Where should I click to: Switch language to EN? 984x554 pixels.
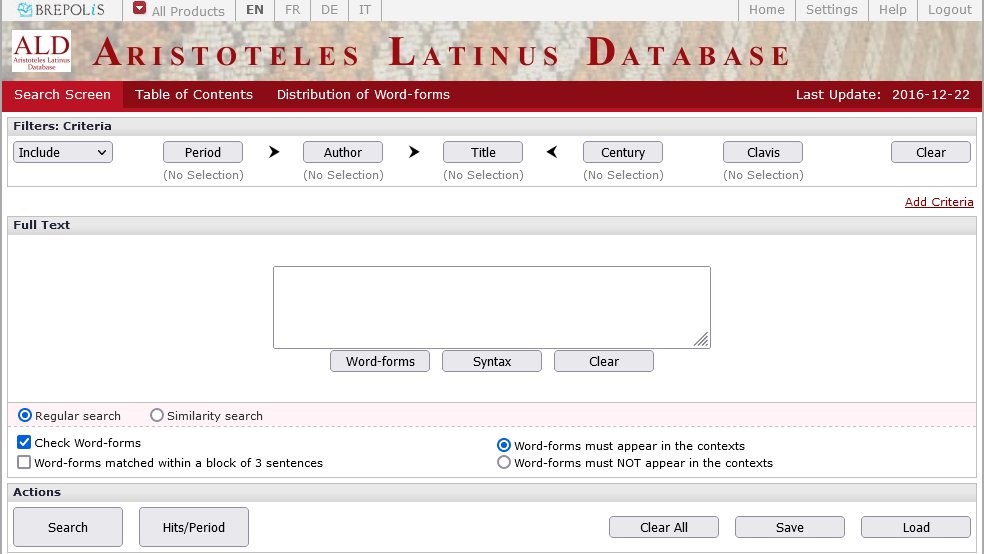tap(255, 10)
